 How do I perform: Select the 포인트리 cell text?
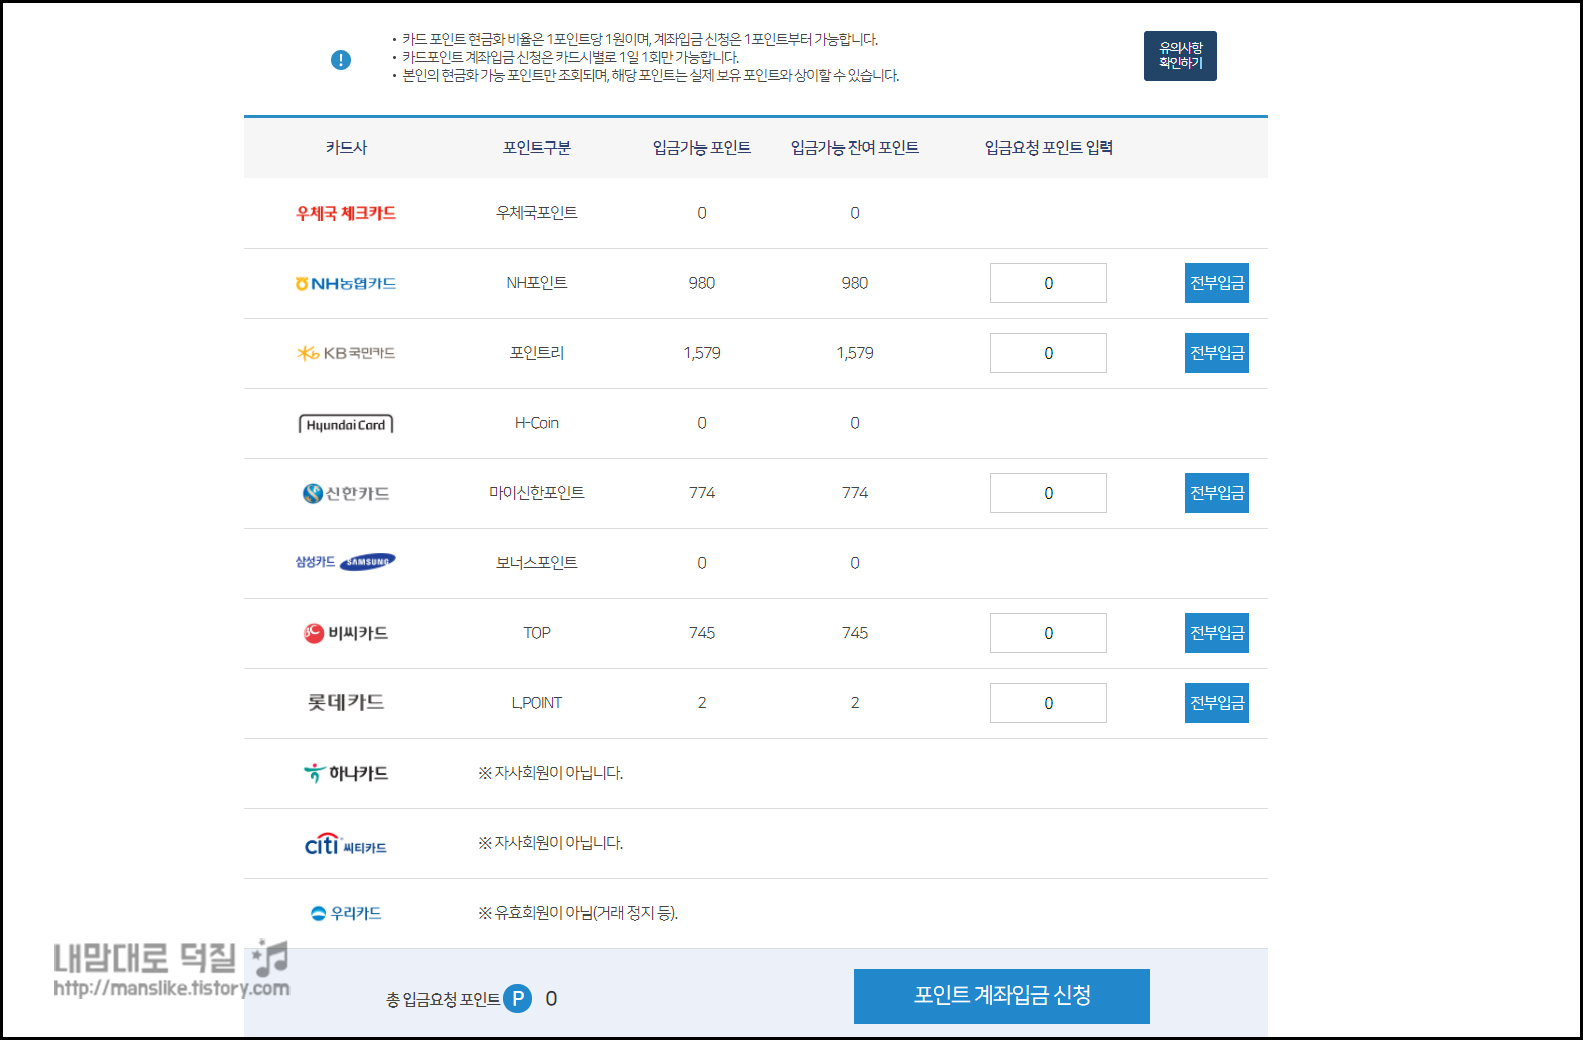(537, 353)
